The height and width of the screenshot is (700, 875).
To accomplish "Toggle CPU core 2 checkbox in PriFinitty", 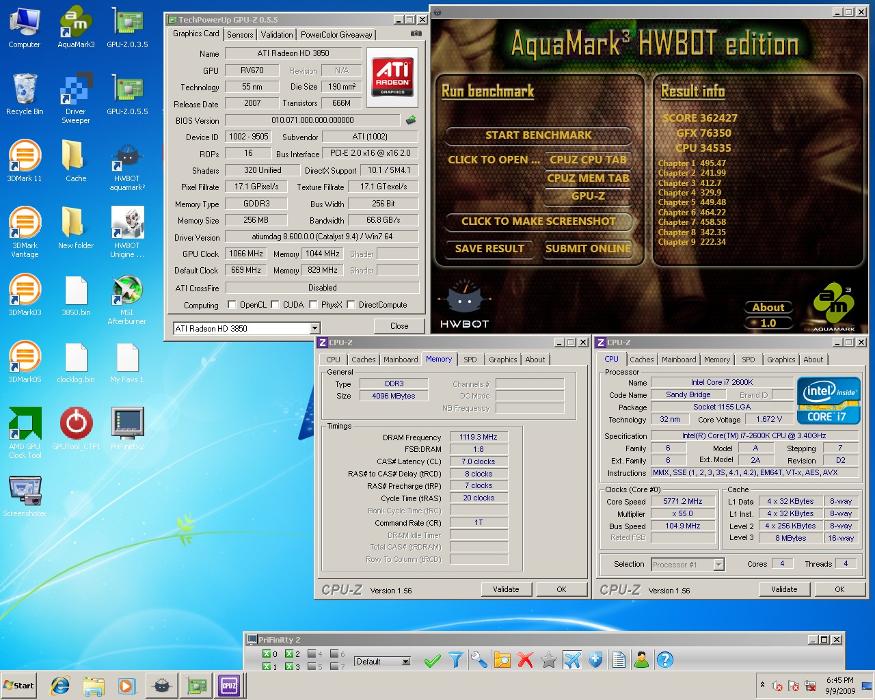I will coord(289,654).
